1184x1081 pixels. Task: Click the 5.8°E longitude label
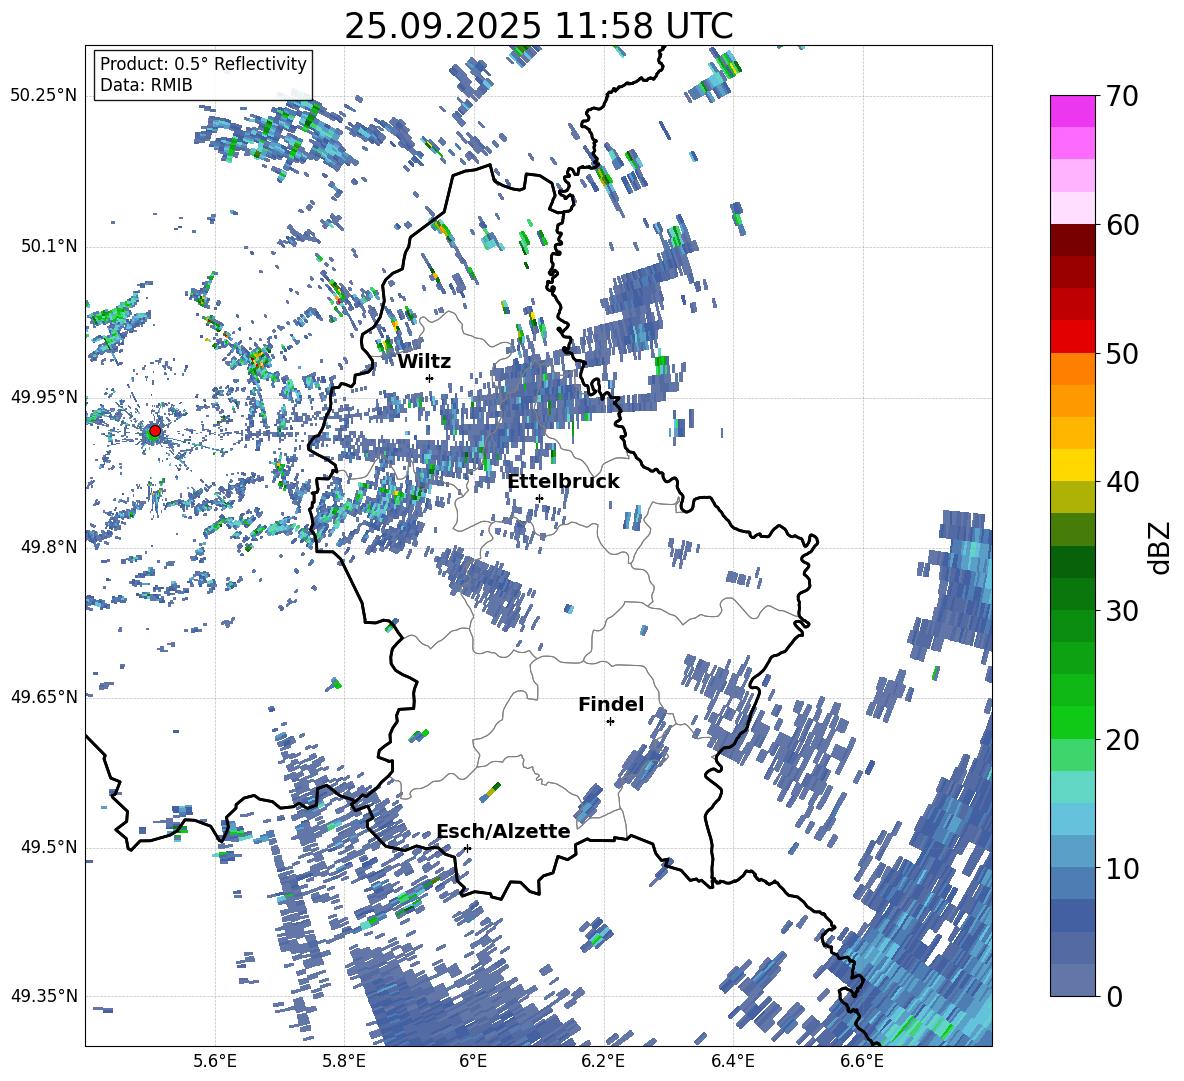(344, 1061)
